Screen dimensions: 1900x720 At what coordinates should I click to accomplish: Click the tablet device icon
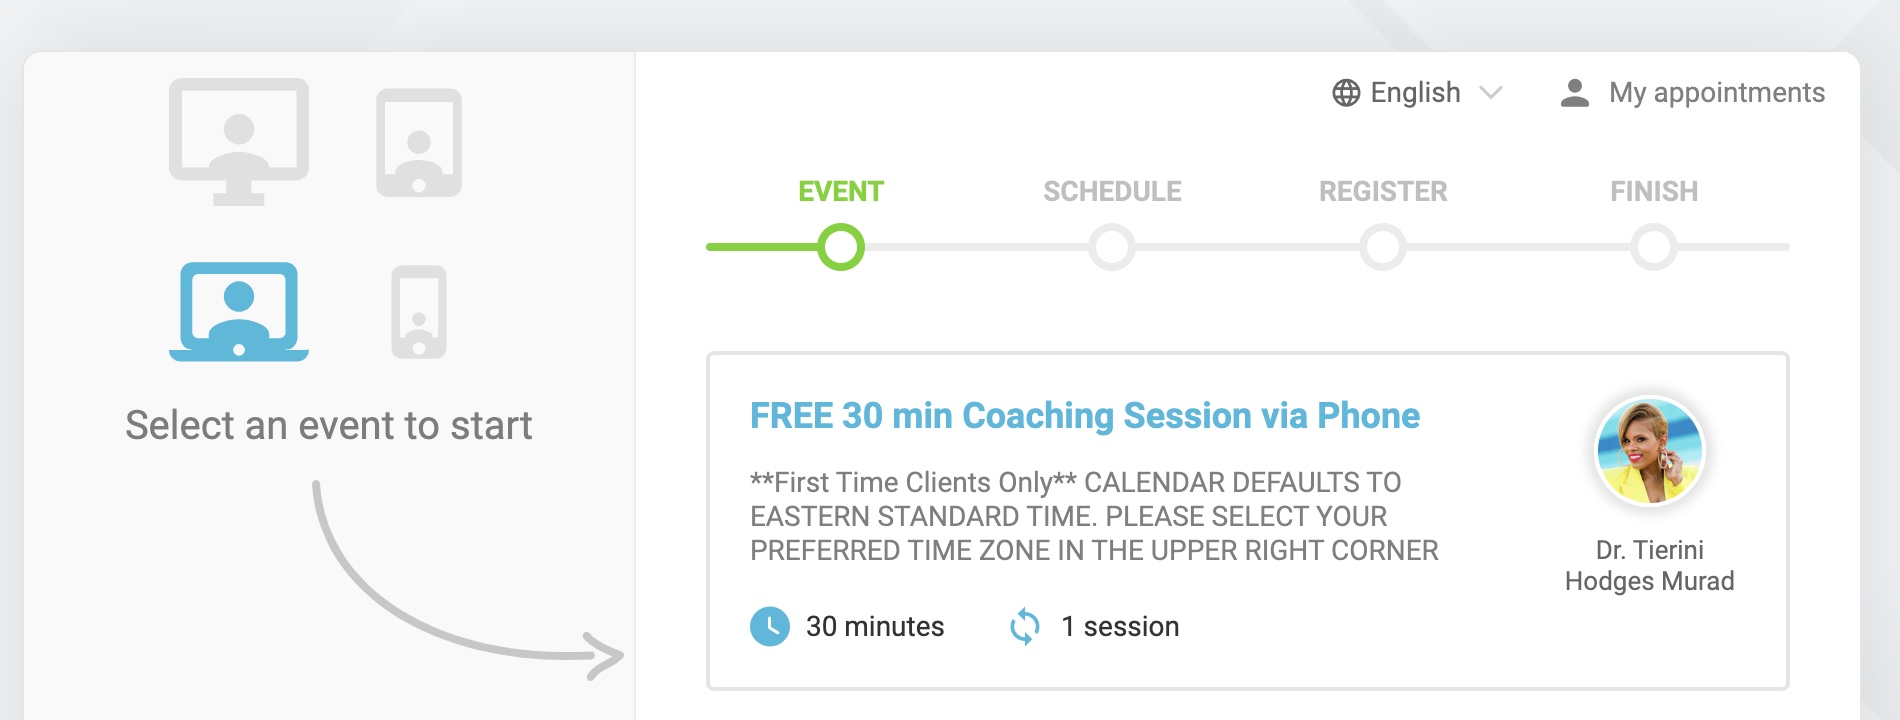pos(419,142)
